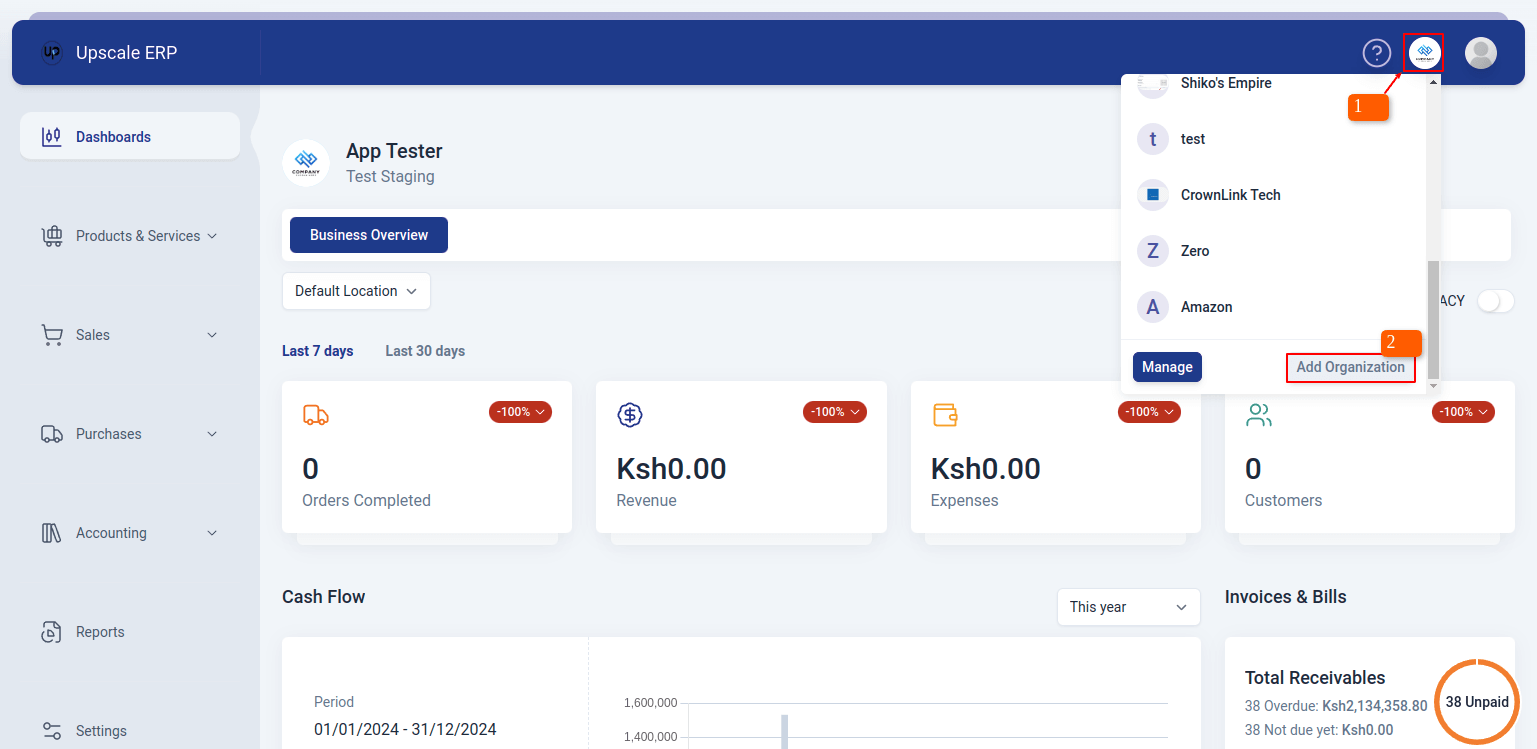This screenshot has width=1537, height=749.
Task: Open the This year cash flow dropdown
Action: [x=1128, y=606]
